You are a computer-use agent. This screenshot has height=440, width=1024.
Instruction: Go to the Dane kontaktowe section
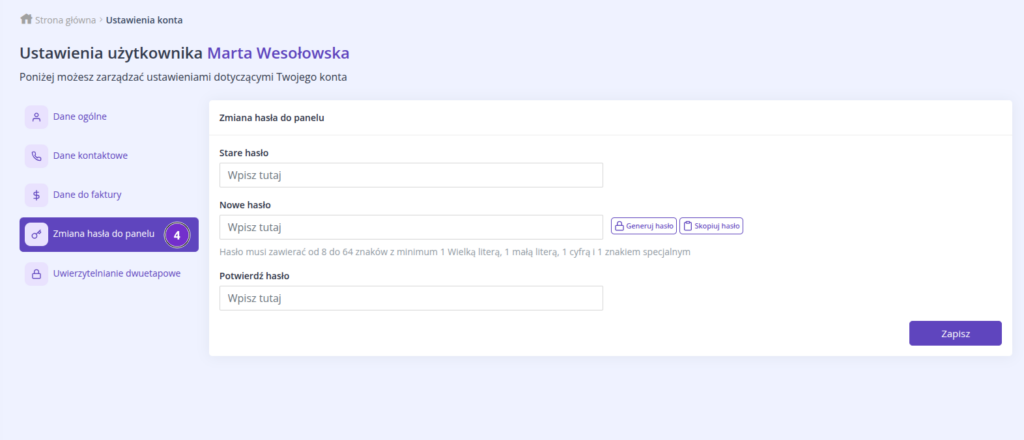click(90, 156)
